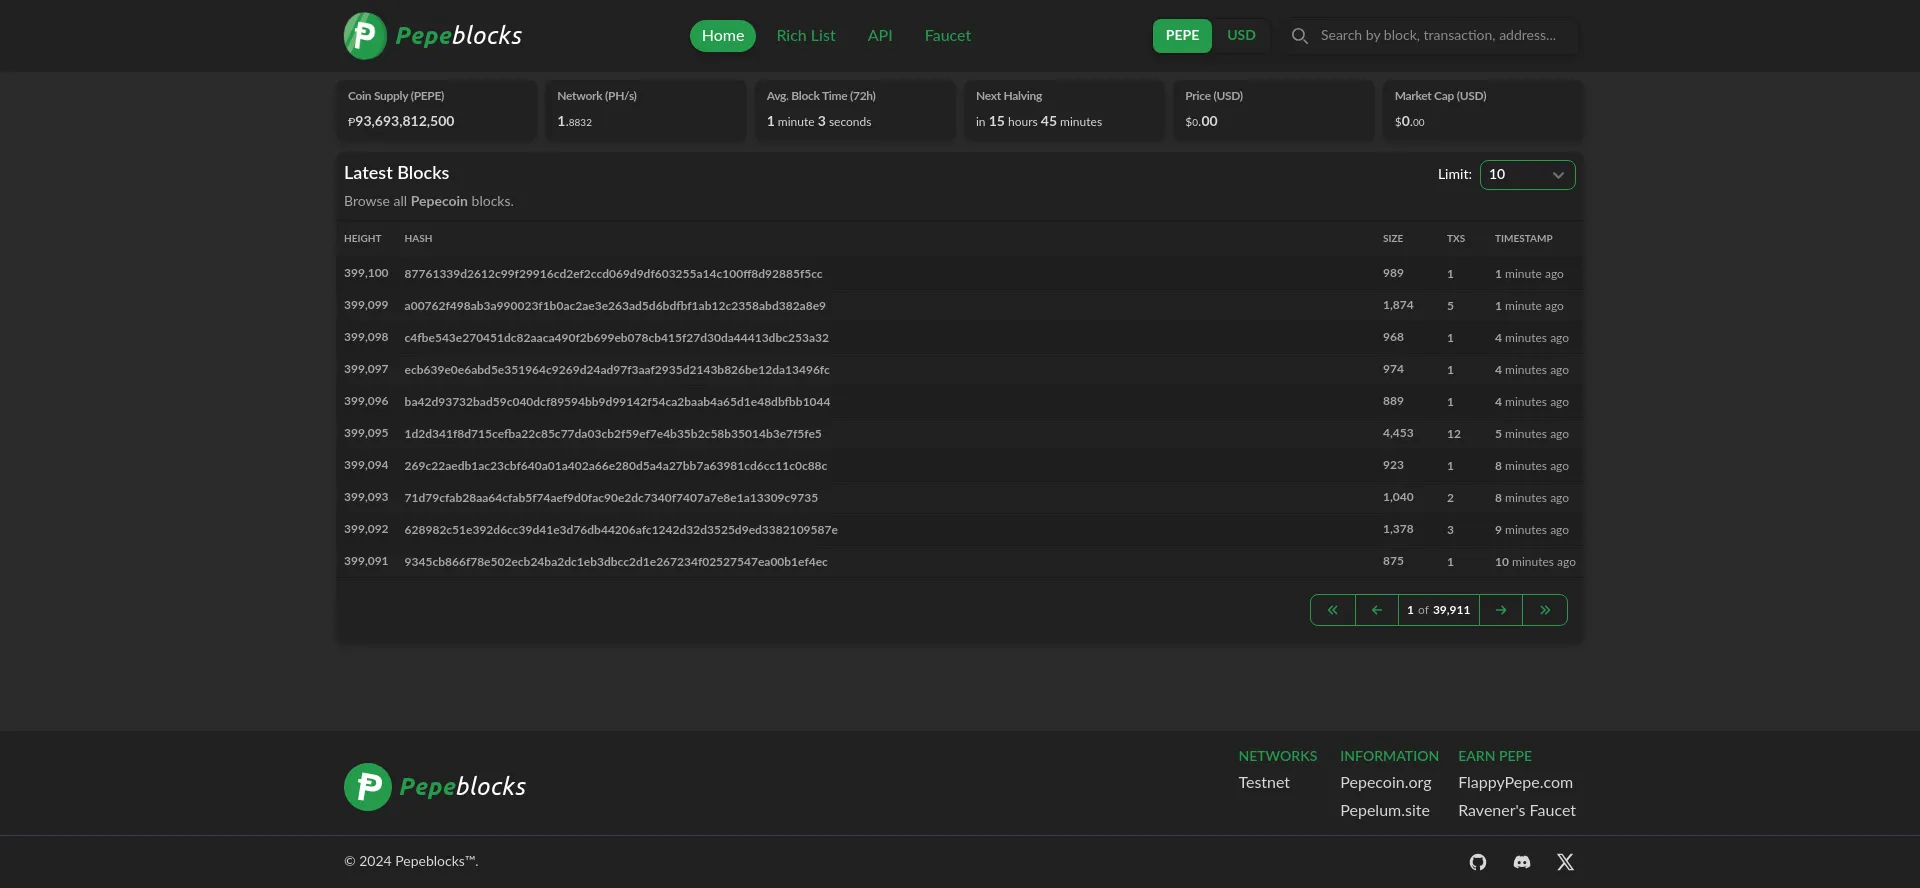Viewport: 1920px width, 888px height.
Task: Click the '10 minutes ago' timestamp
Action: click(x=1535, y=562)
